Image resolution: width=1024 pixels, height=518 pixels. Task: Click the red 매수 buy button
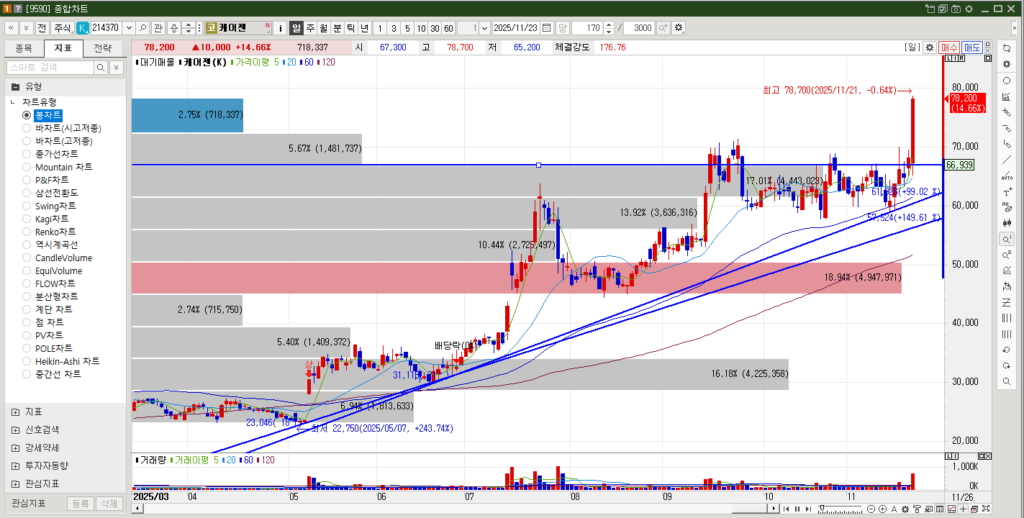(x=949, y=47)
